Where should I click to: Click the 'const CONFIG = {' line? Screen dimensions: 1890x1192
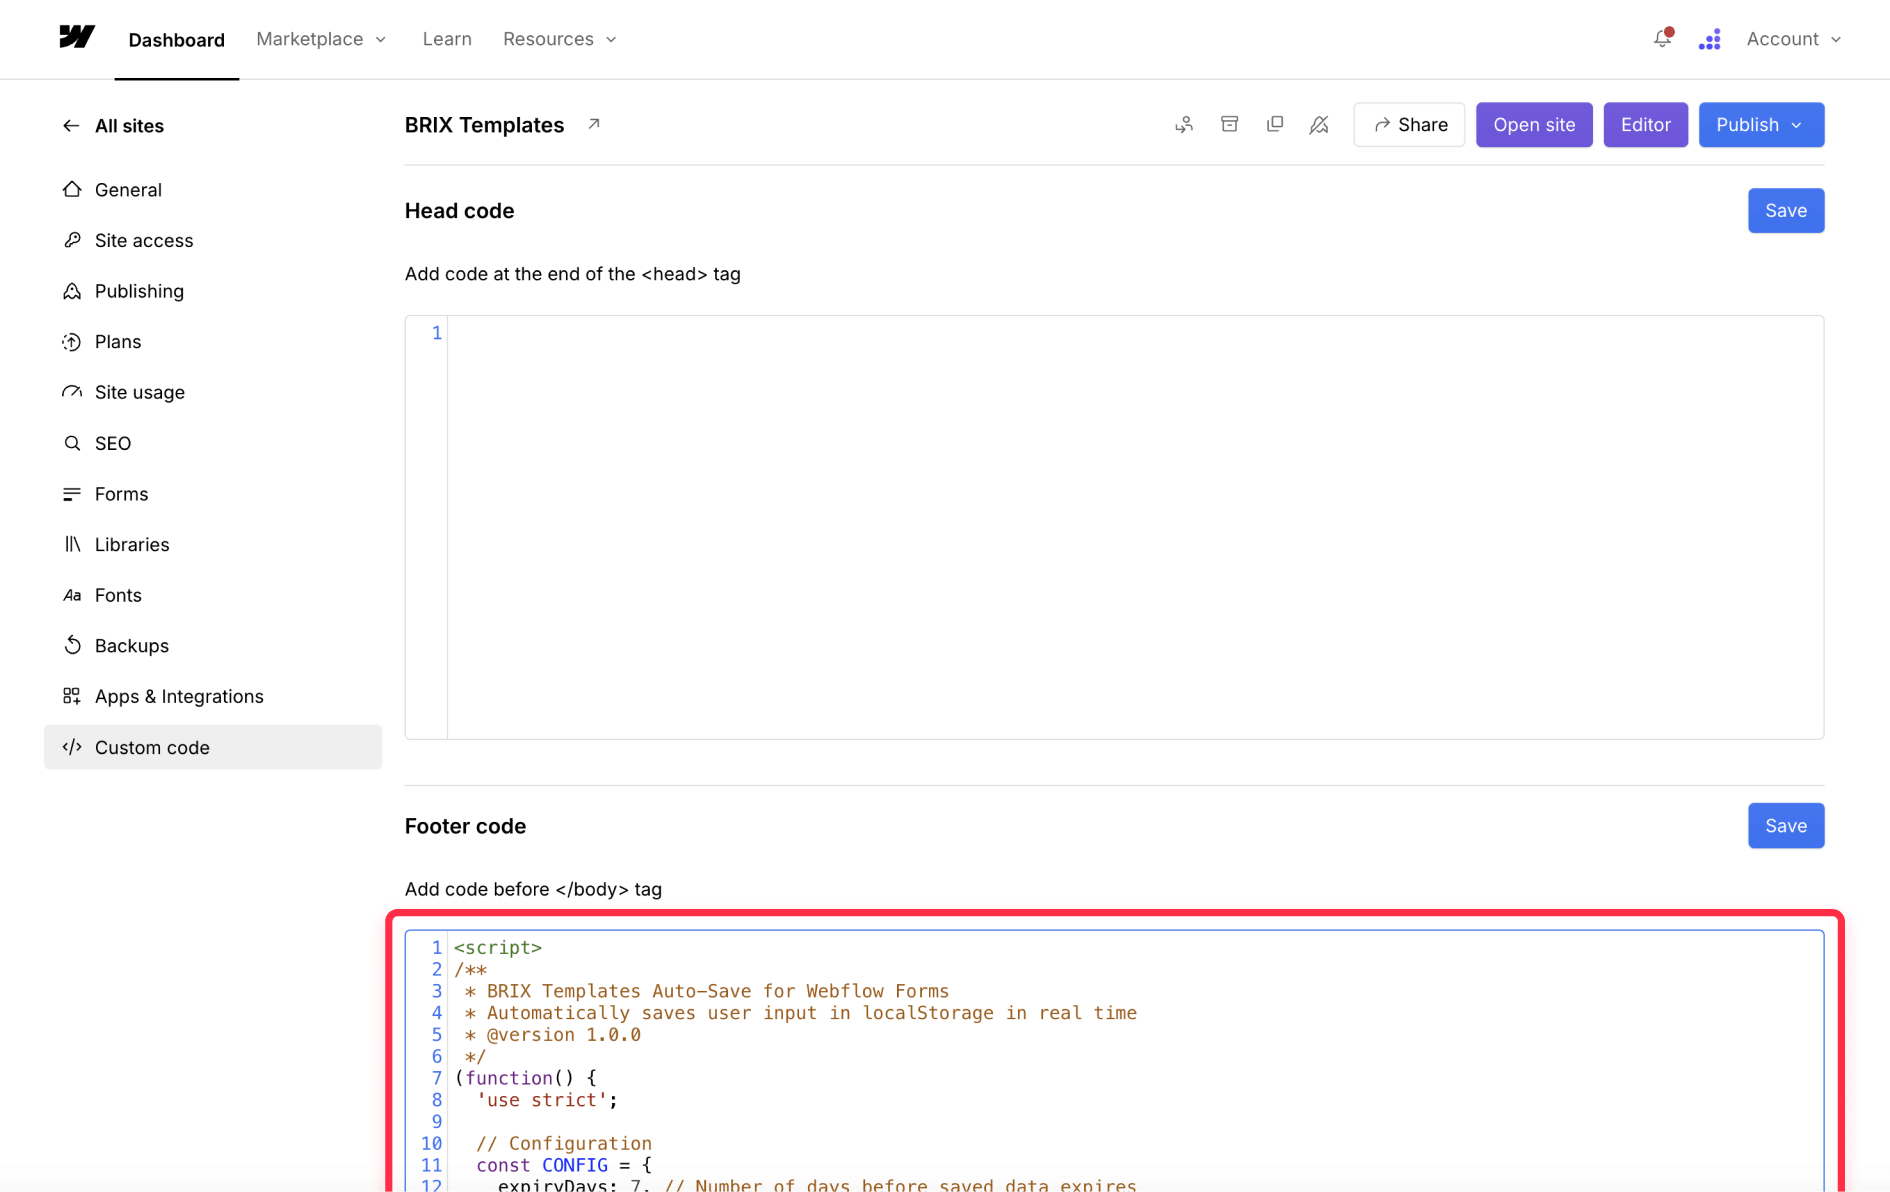(564, 1165)
